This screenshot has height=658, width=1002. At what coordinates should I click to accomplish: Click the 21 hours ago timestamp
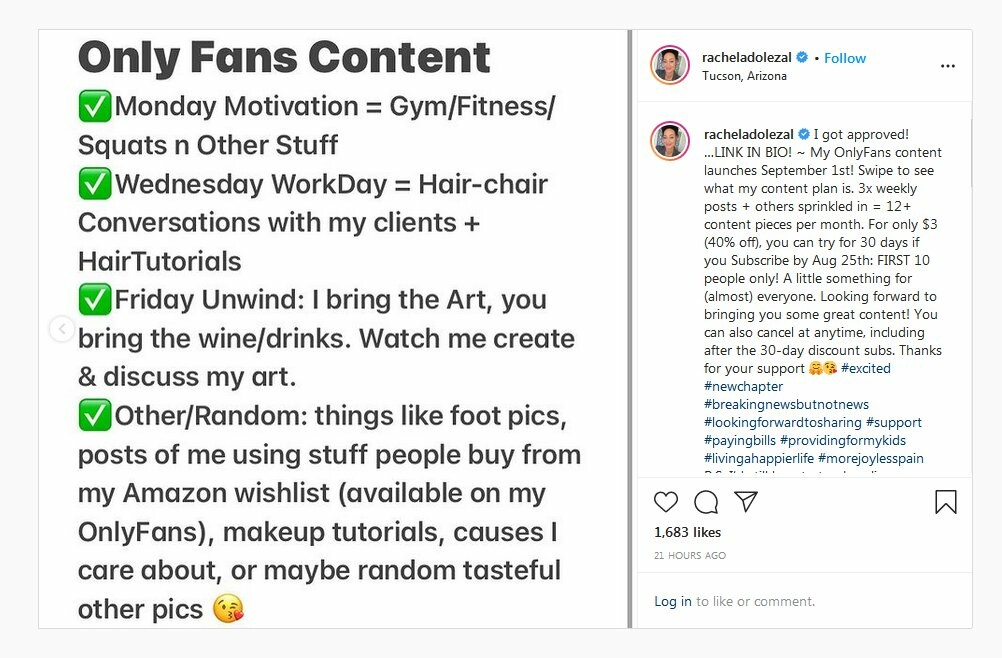tap(690, 555)
